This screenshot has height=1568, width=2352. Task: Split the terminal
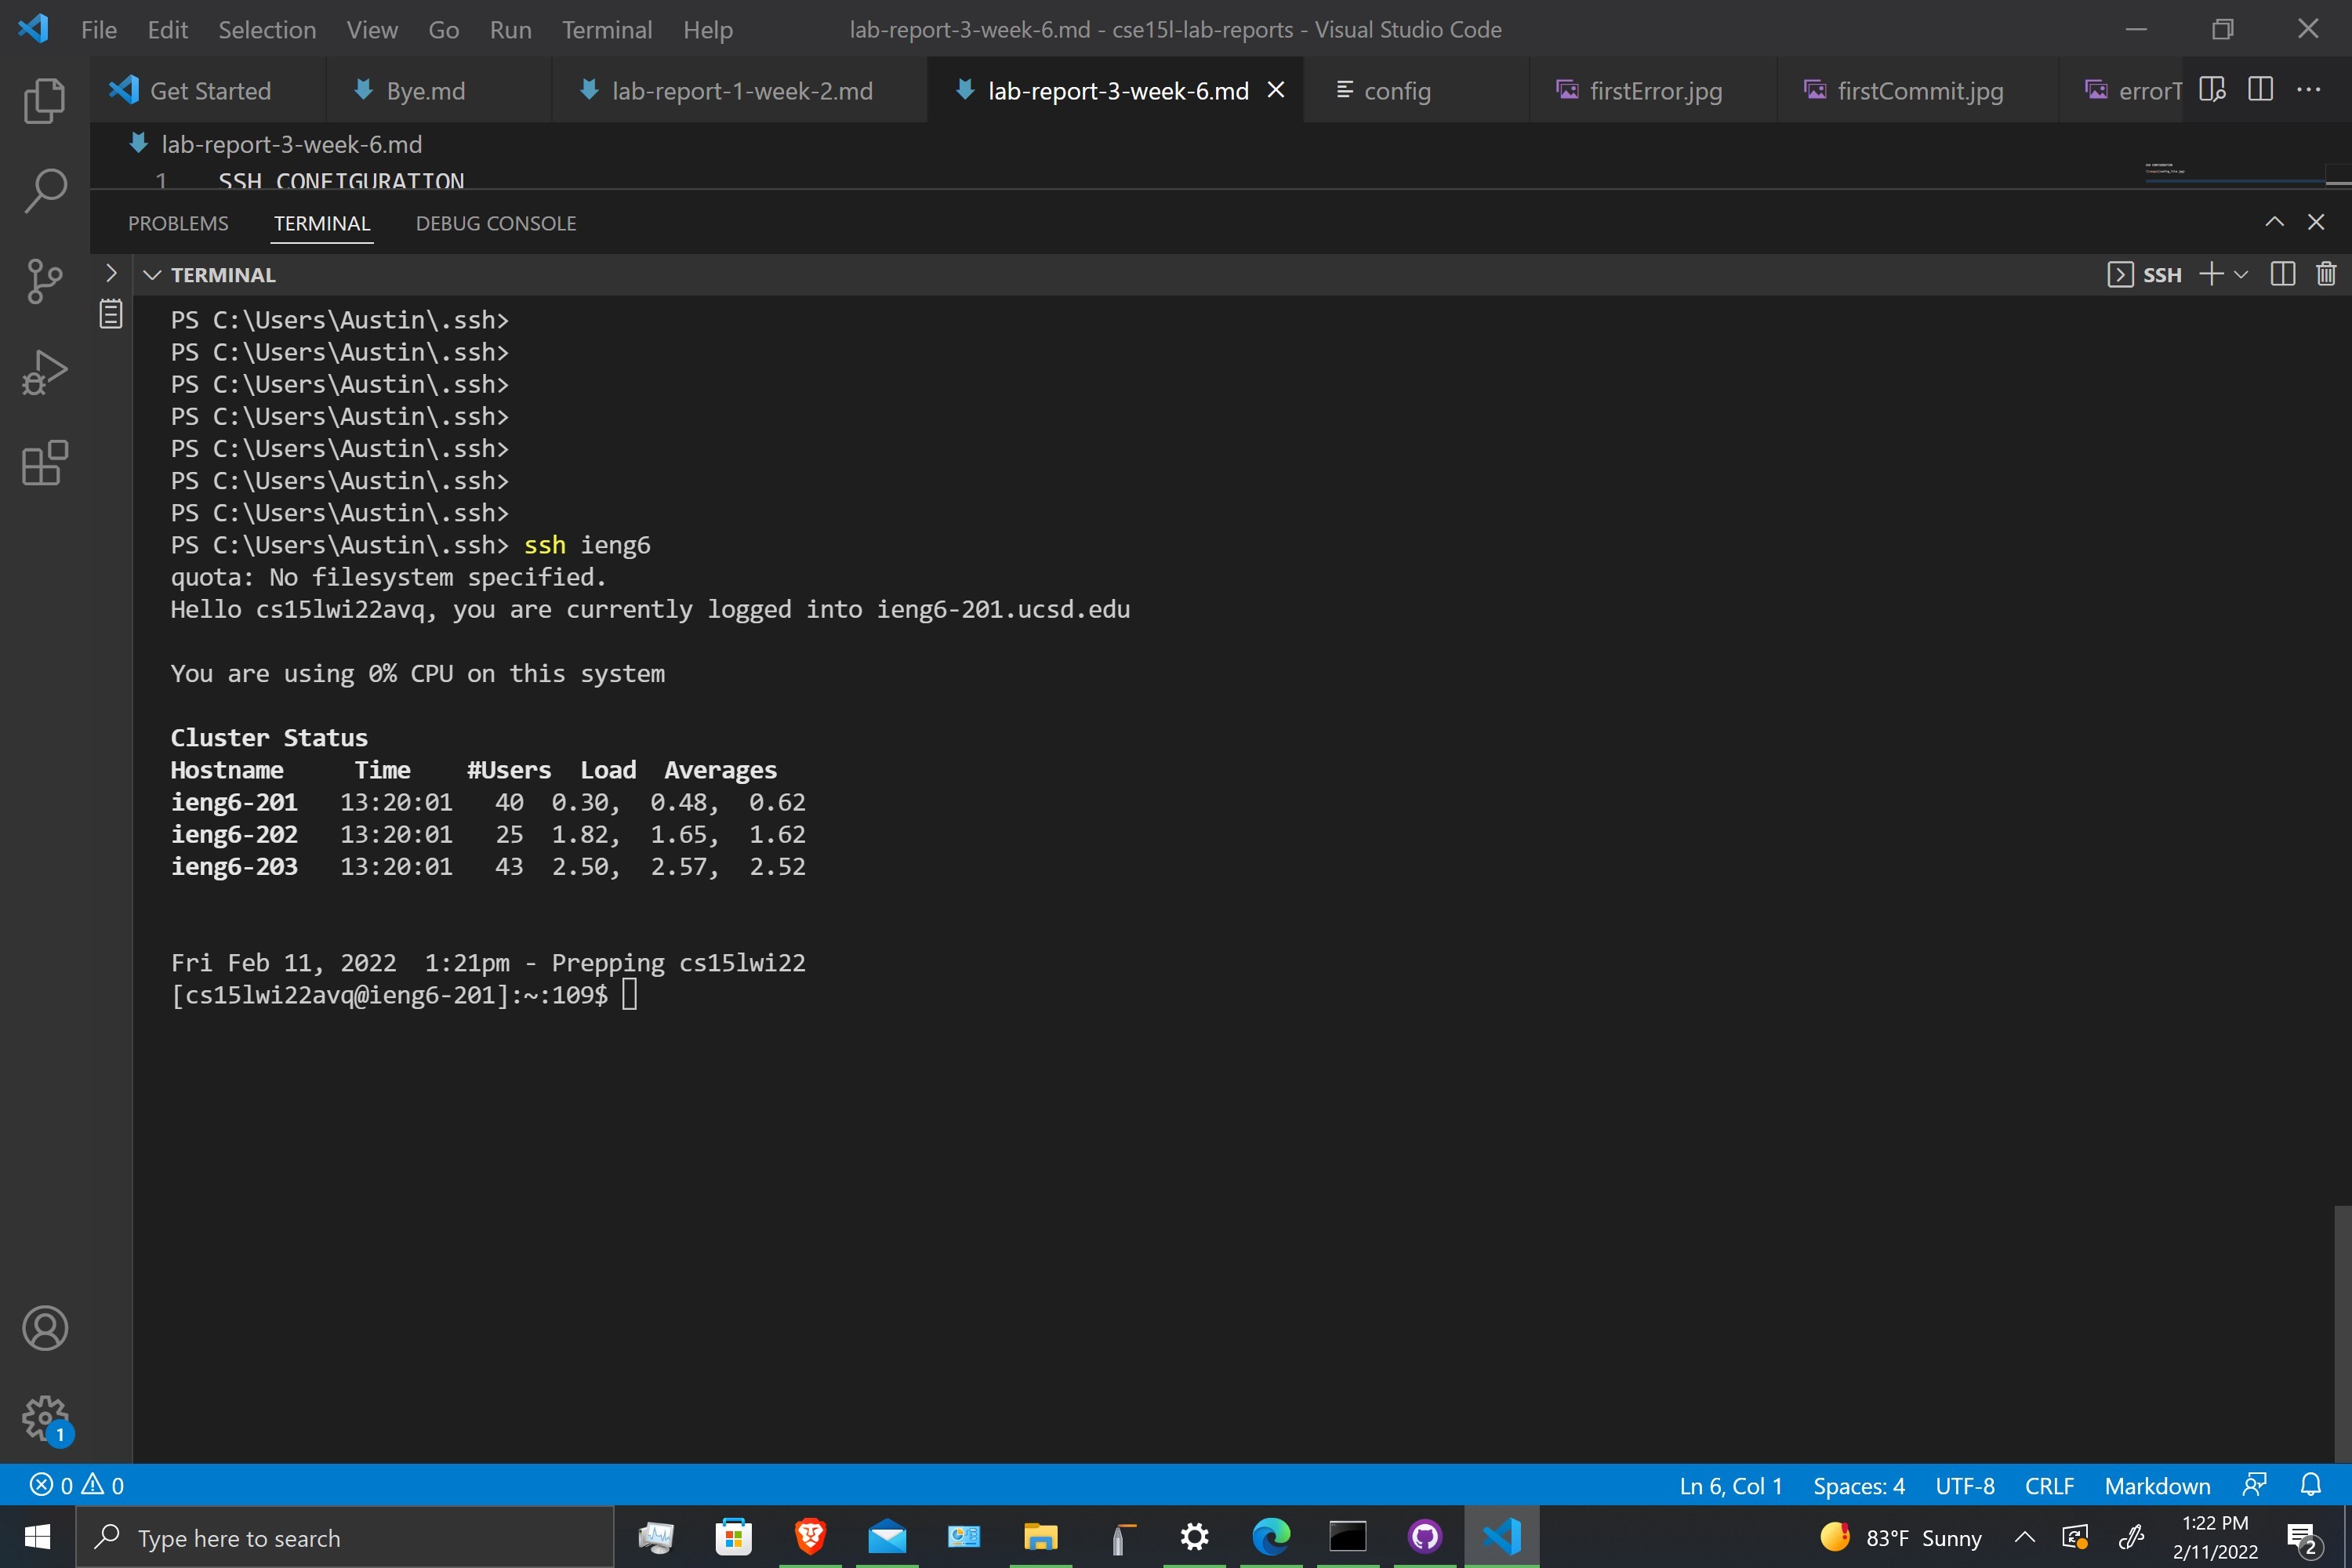point(2283,274)
